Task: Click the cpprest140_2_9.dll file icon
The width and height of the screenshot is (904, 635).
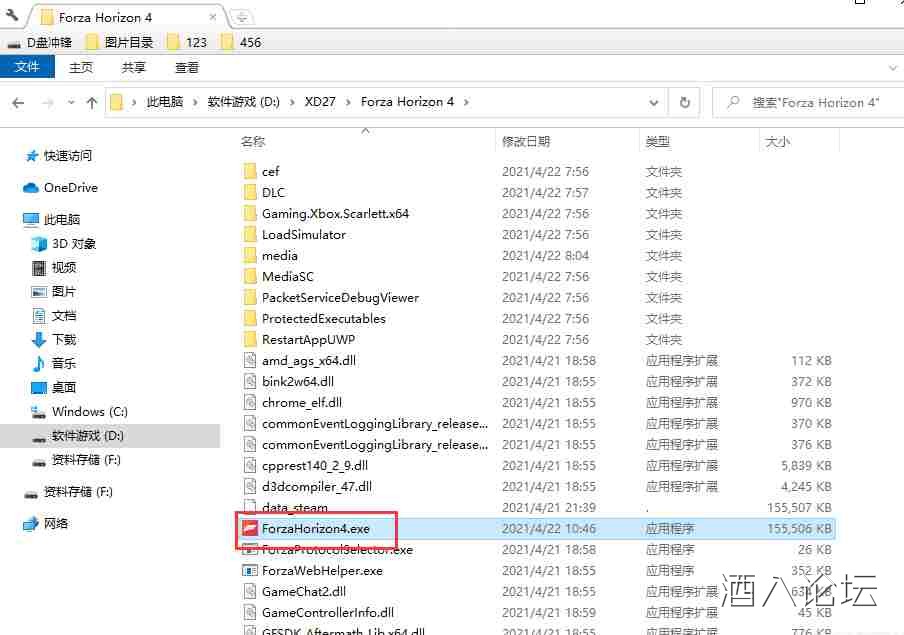Action: 250,465
